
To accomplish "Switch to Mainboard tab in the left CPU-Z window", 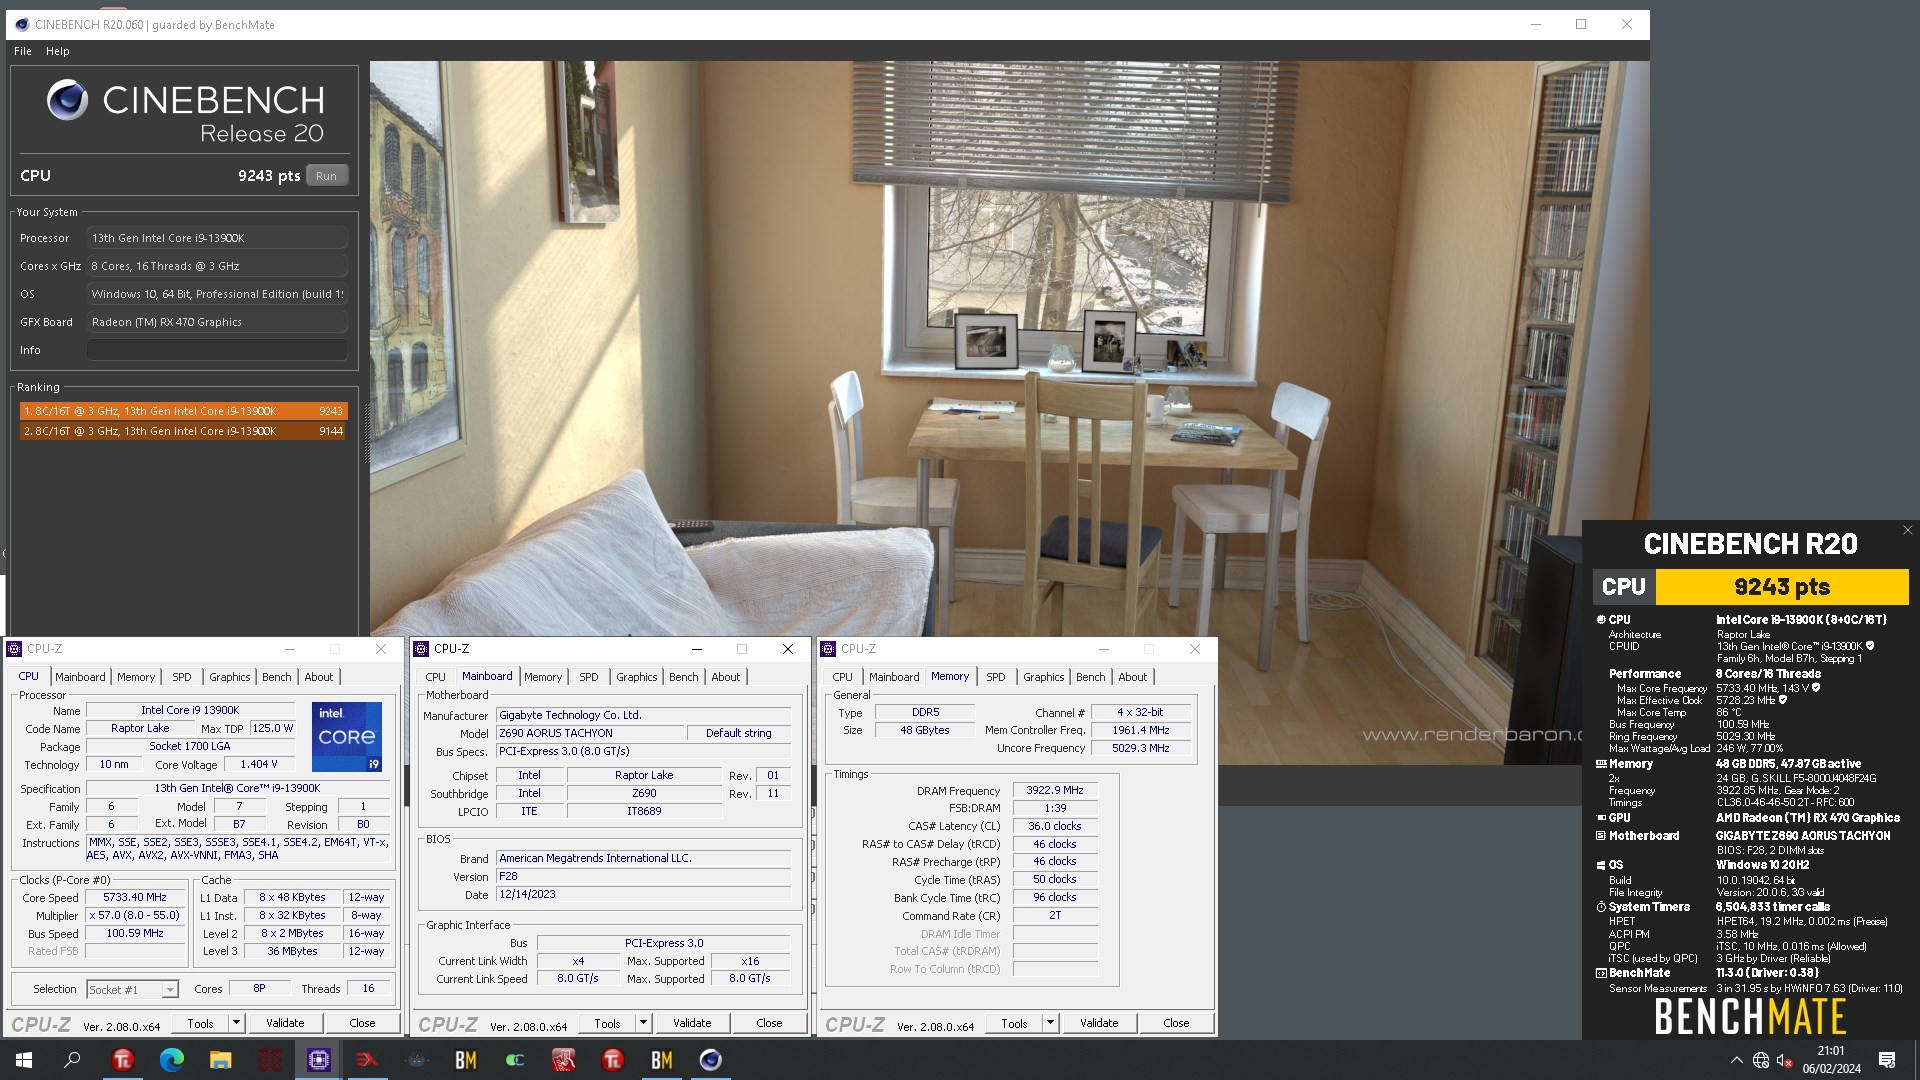I will pos(80,677).
